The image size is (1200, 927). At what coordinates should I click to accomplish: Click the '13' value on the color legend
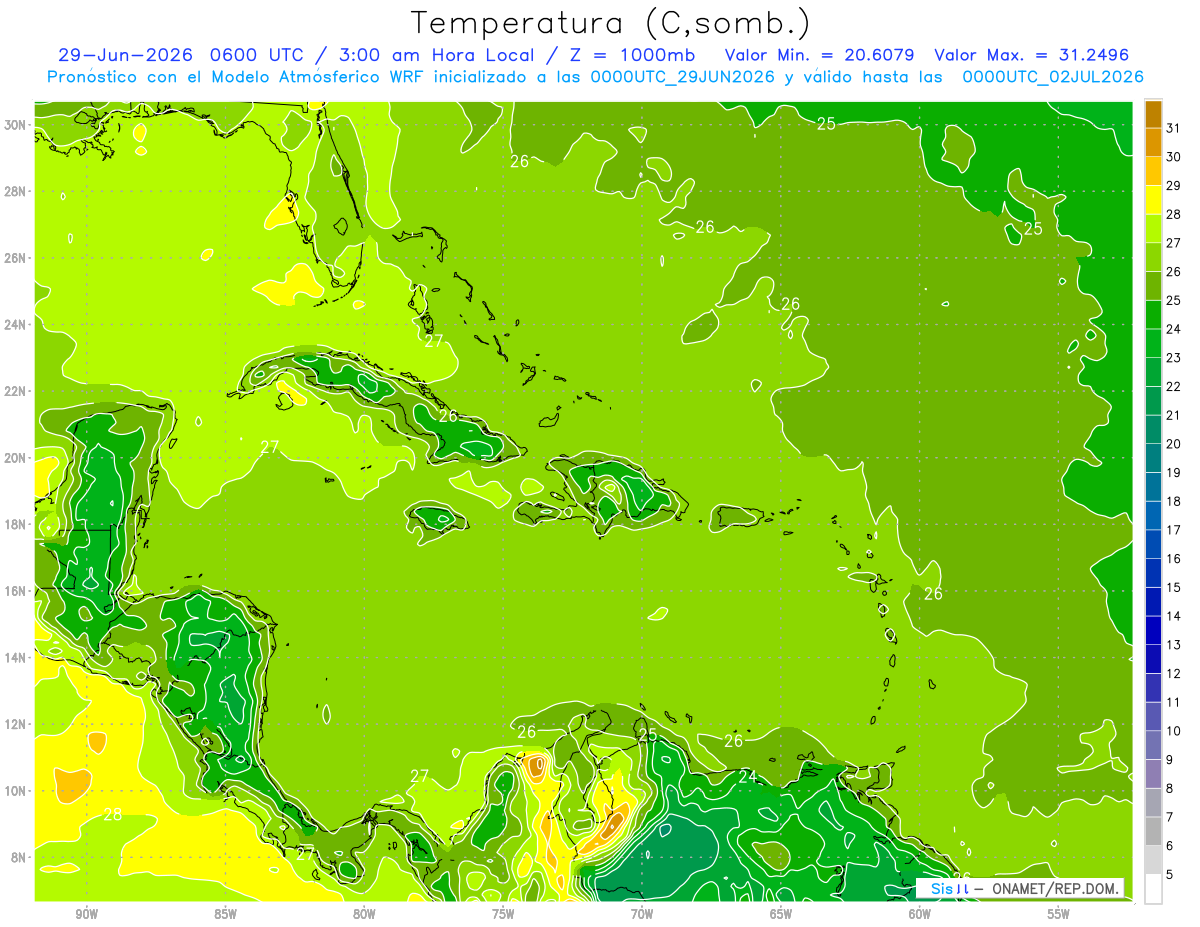[1173, 645]
